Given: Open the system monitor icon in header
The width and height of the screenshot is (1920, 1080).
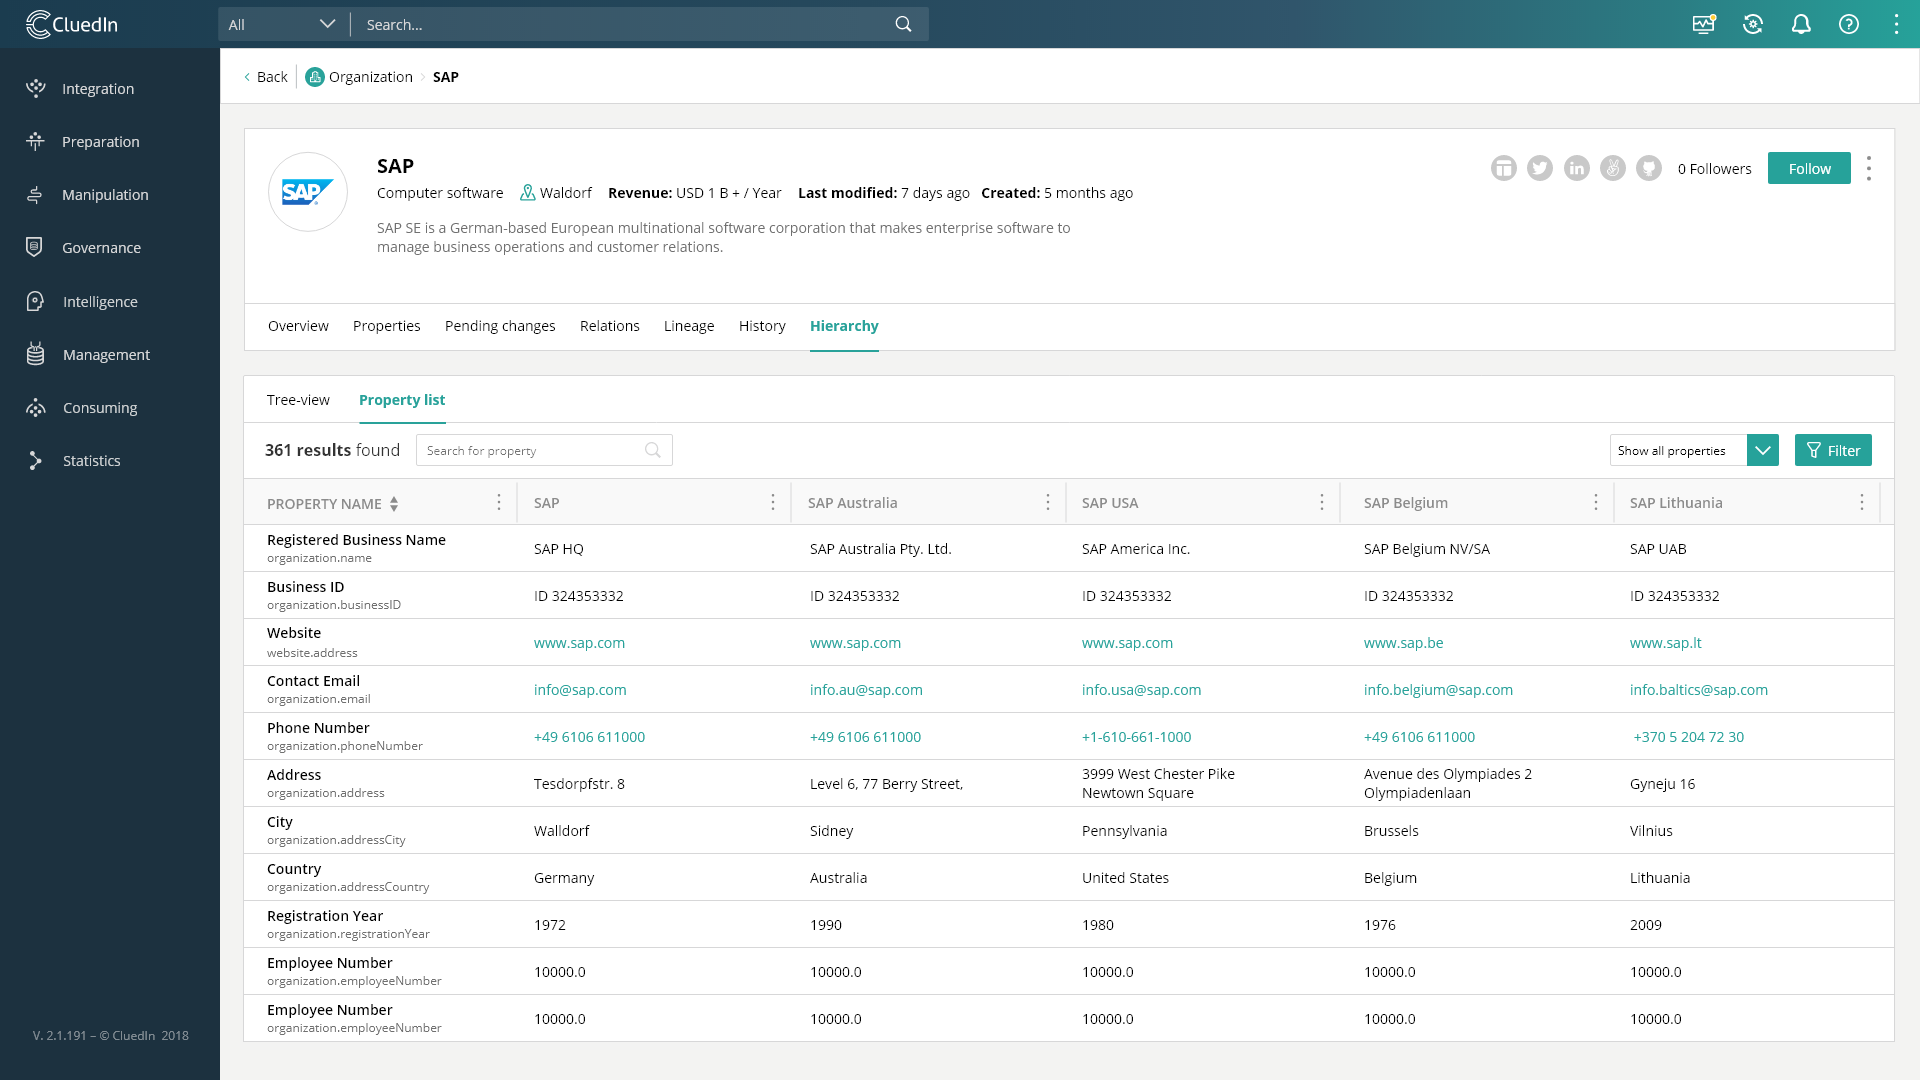Looking at the screenshot, I should 1704,24.
